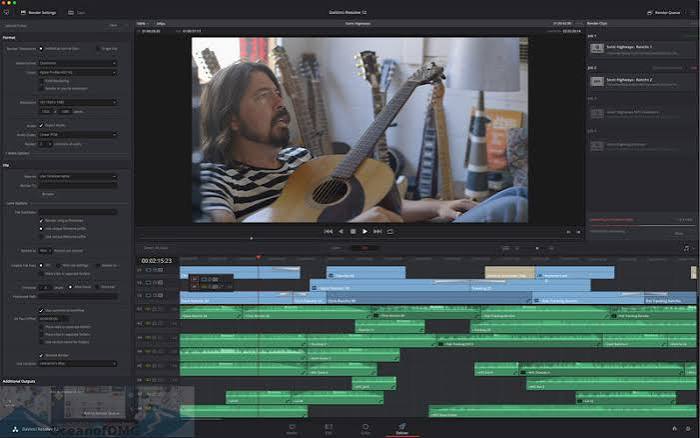Stop playback in the viewer

tap(353, 231)
